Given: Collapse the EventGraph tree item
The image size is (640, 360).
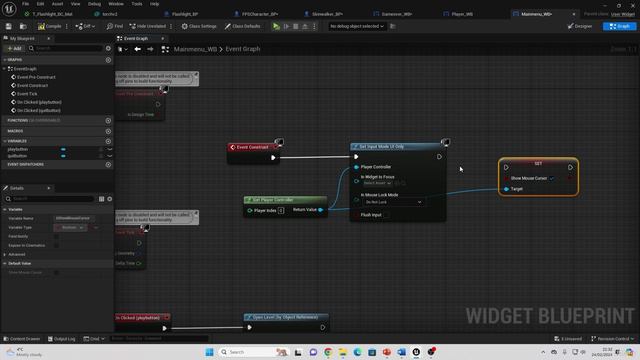Looking at the screenshot, I should tap(4, 69).
